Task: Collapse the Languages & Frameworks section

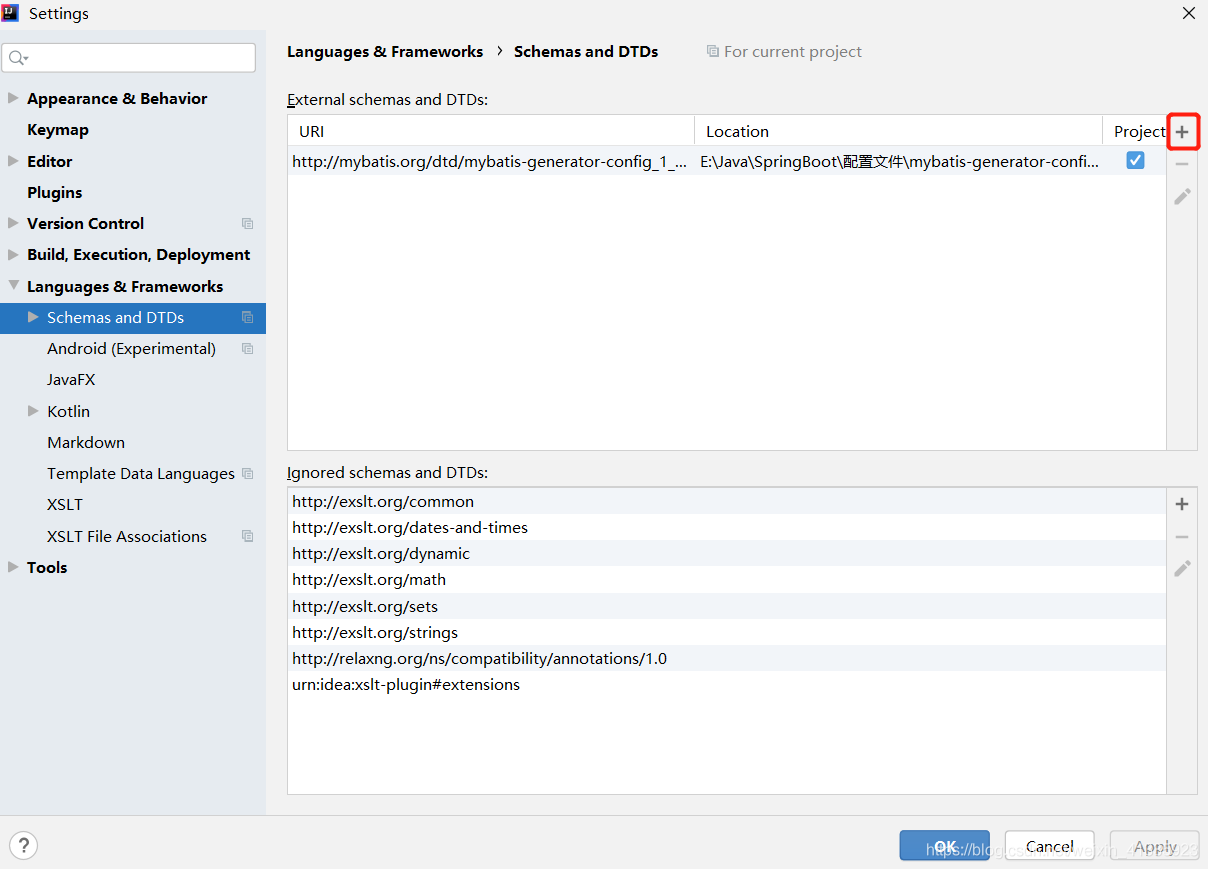Action: click(x=14, y=286)
